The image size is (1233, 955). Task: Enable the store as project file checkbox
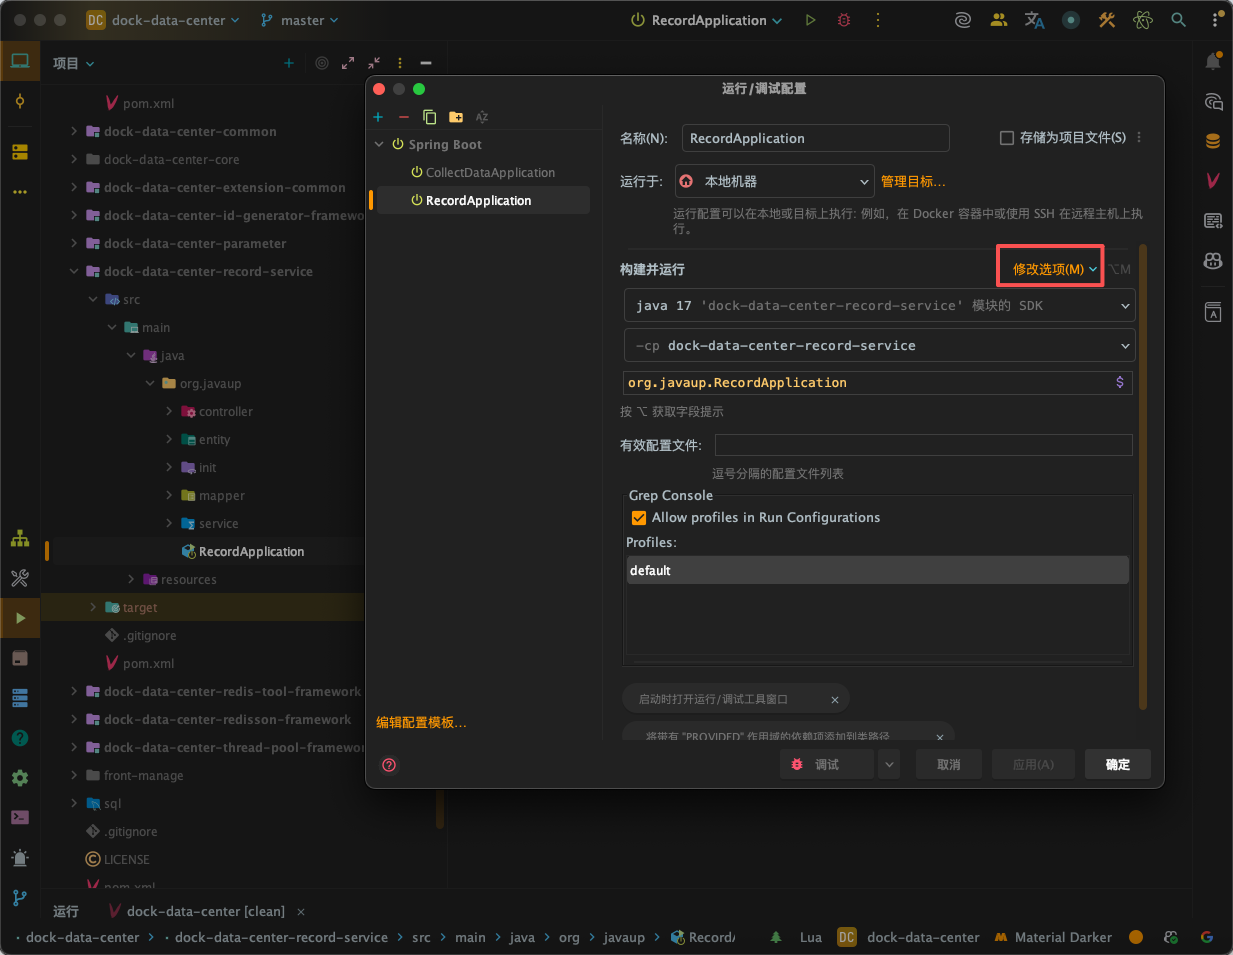coord(1007,138)
